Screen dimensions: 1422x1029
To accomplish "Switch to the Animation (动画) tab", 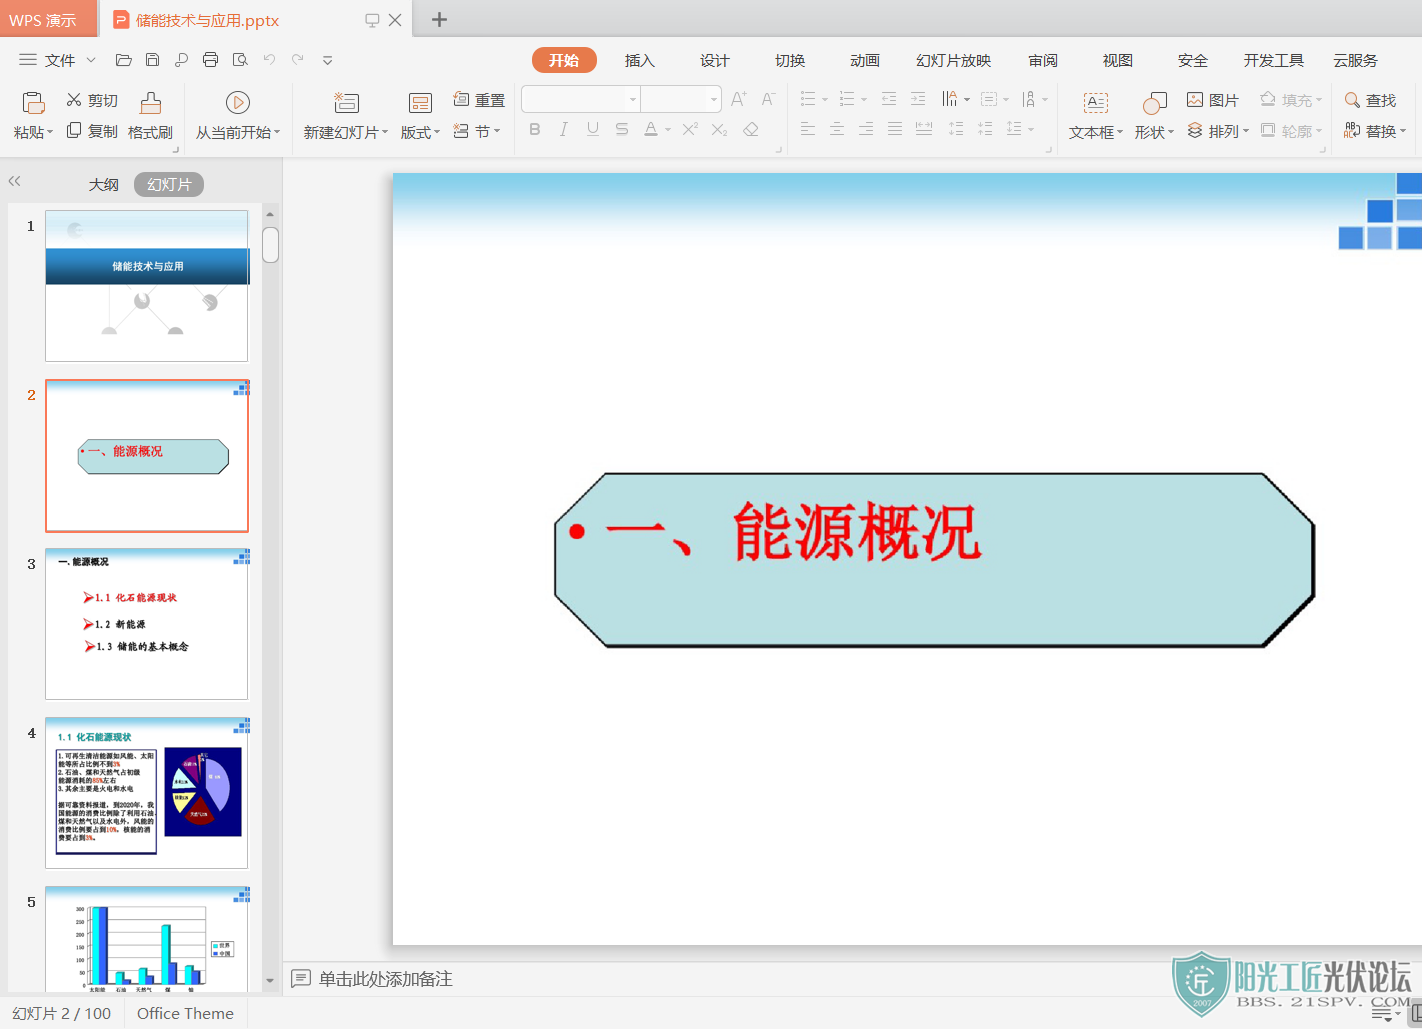I will (865, 60).
